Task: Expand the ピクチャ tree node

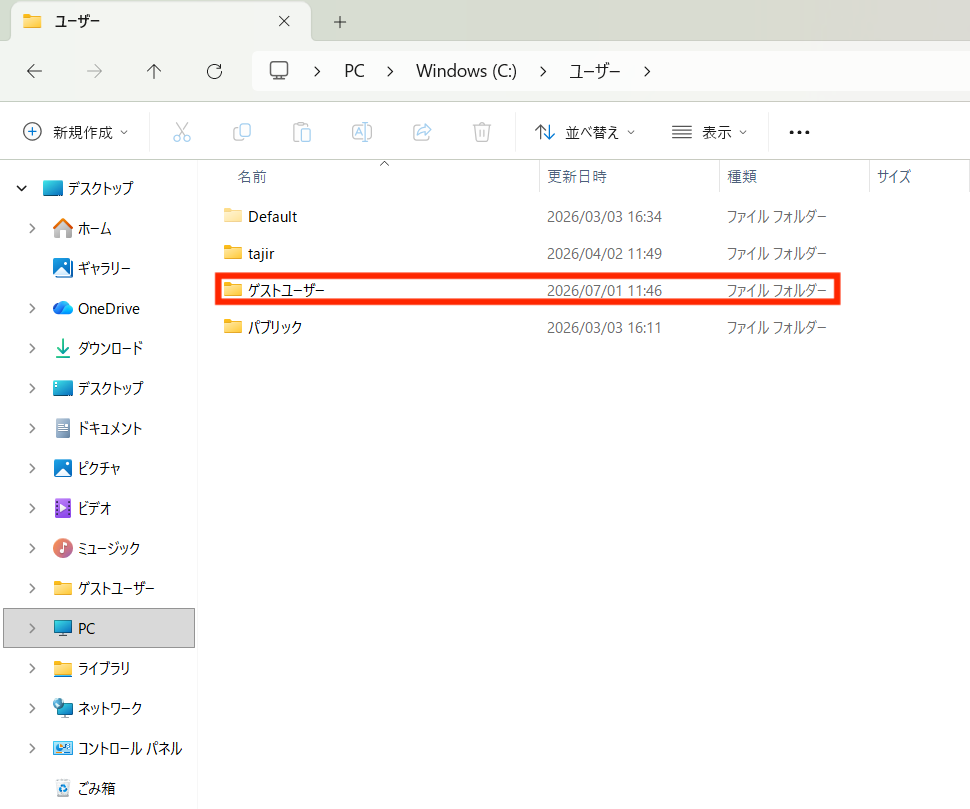Action: (x=32, y=468)
